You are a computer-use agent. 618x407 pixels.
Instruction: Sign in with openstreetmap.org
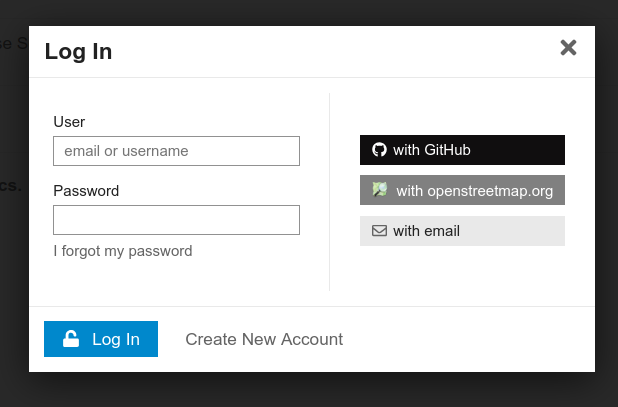coord(462,190)
